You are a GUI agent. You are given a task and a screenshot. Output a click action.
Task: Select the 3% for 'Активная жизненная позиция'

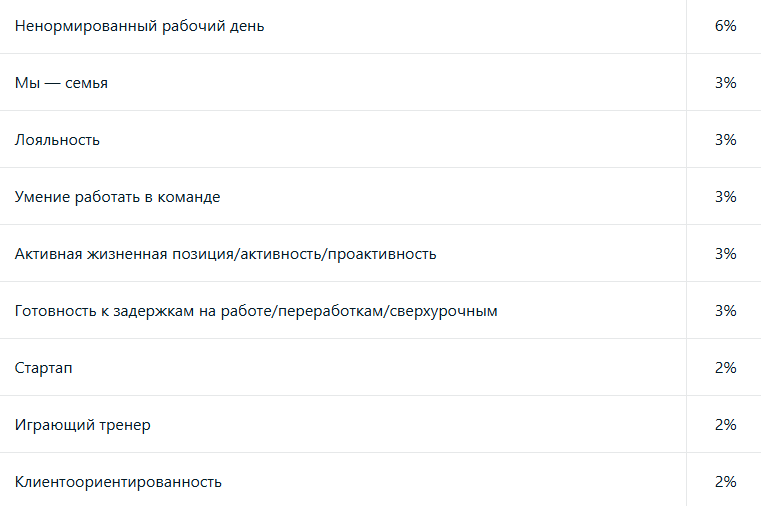click(726, 254)
